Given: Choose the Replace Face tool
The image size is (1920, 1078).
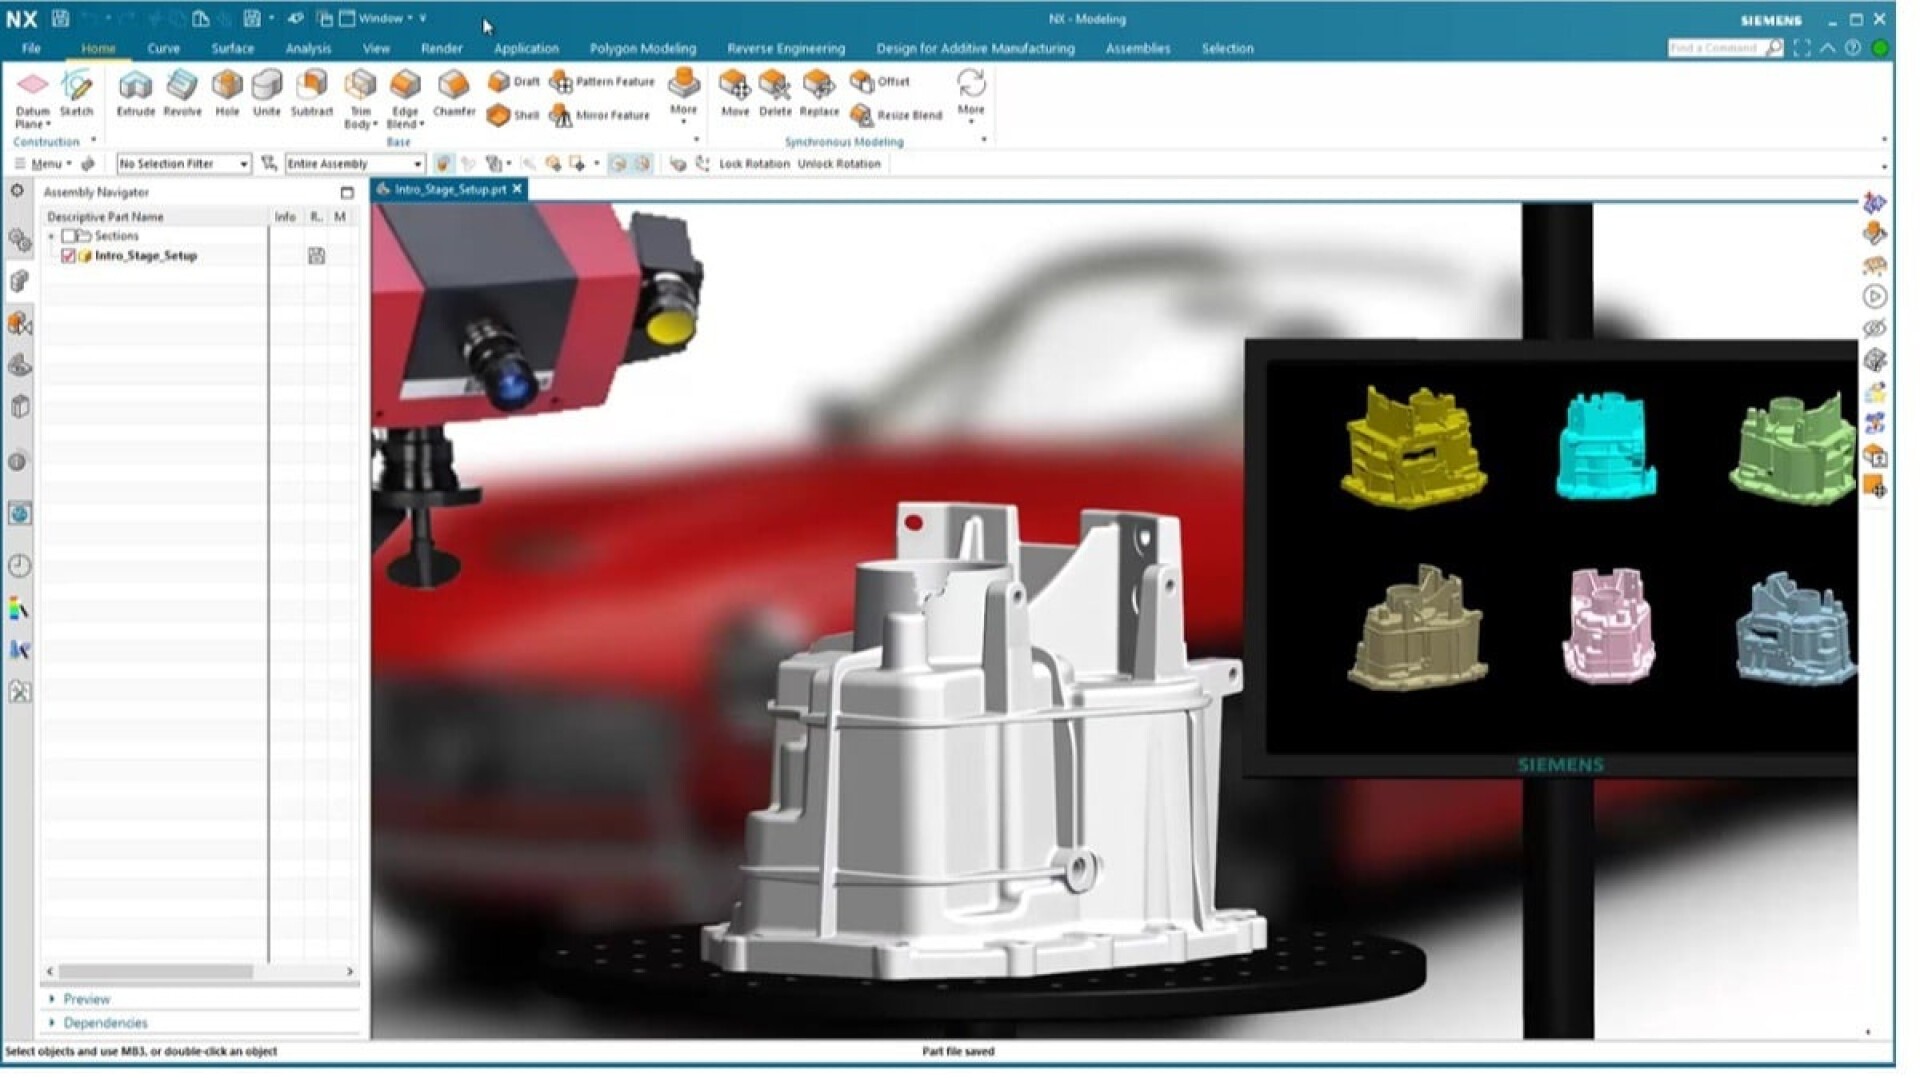Looking at the screenshot, I should (x=819, y=94).
